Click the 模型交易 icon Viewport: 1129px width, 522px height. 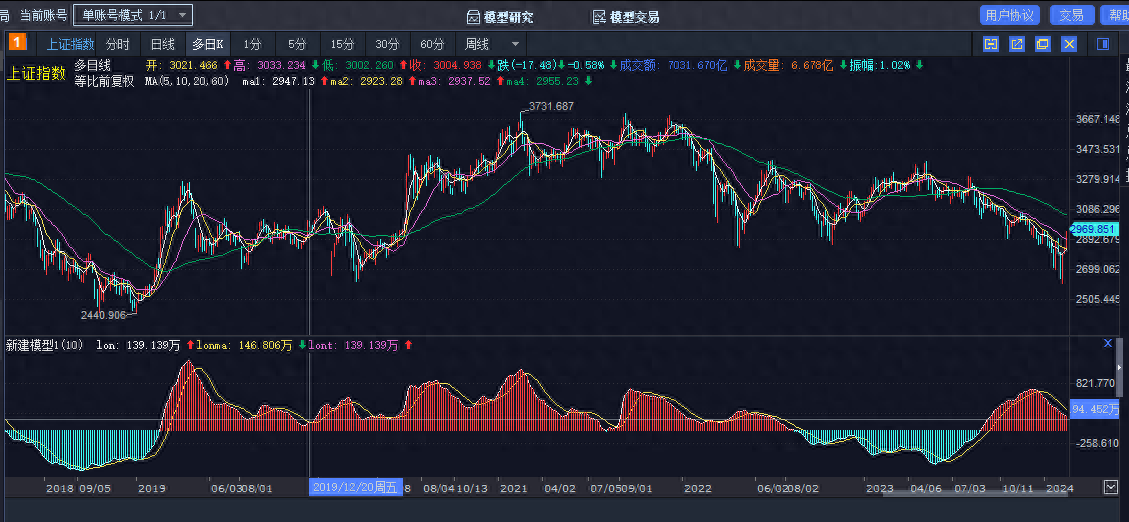(x=600, y=17)
